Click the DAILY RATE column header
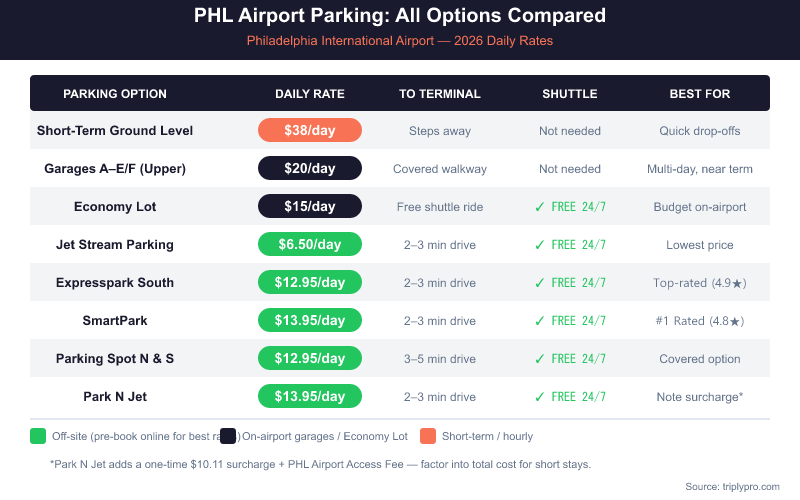Screen dimensions: 800x500 coord(310,94)
